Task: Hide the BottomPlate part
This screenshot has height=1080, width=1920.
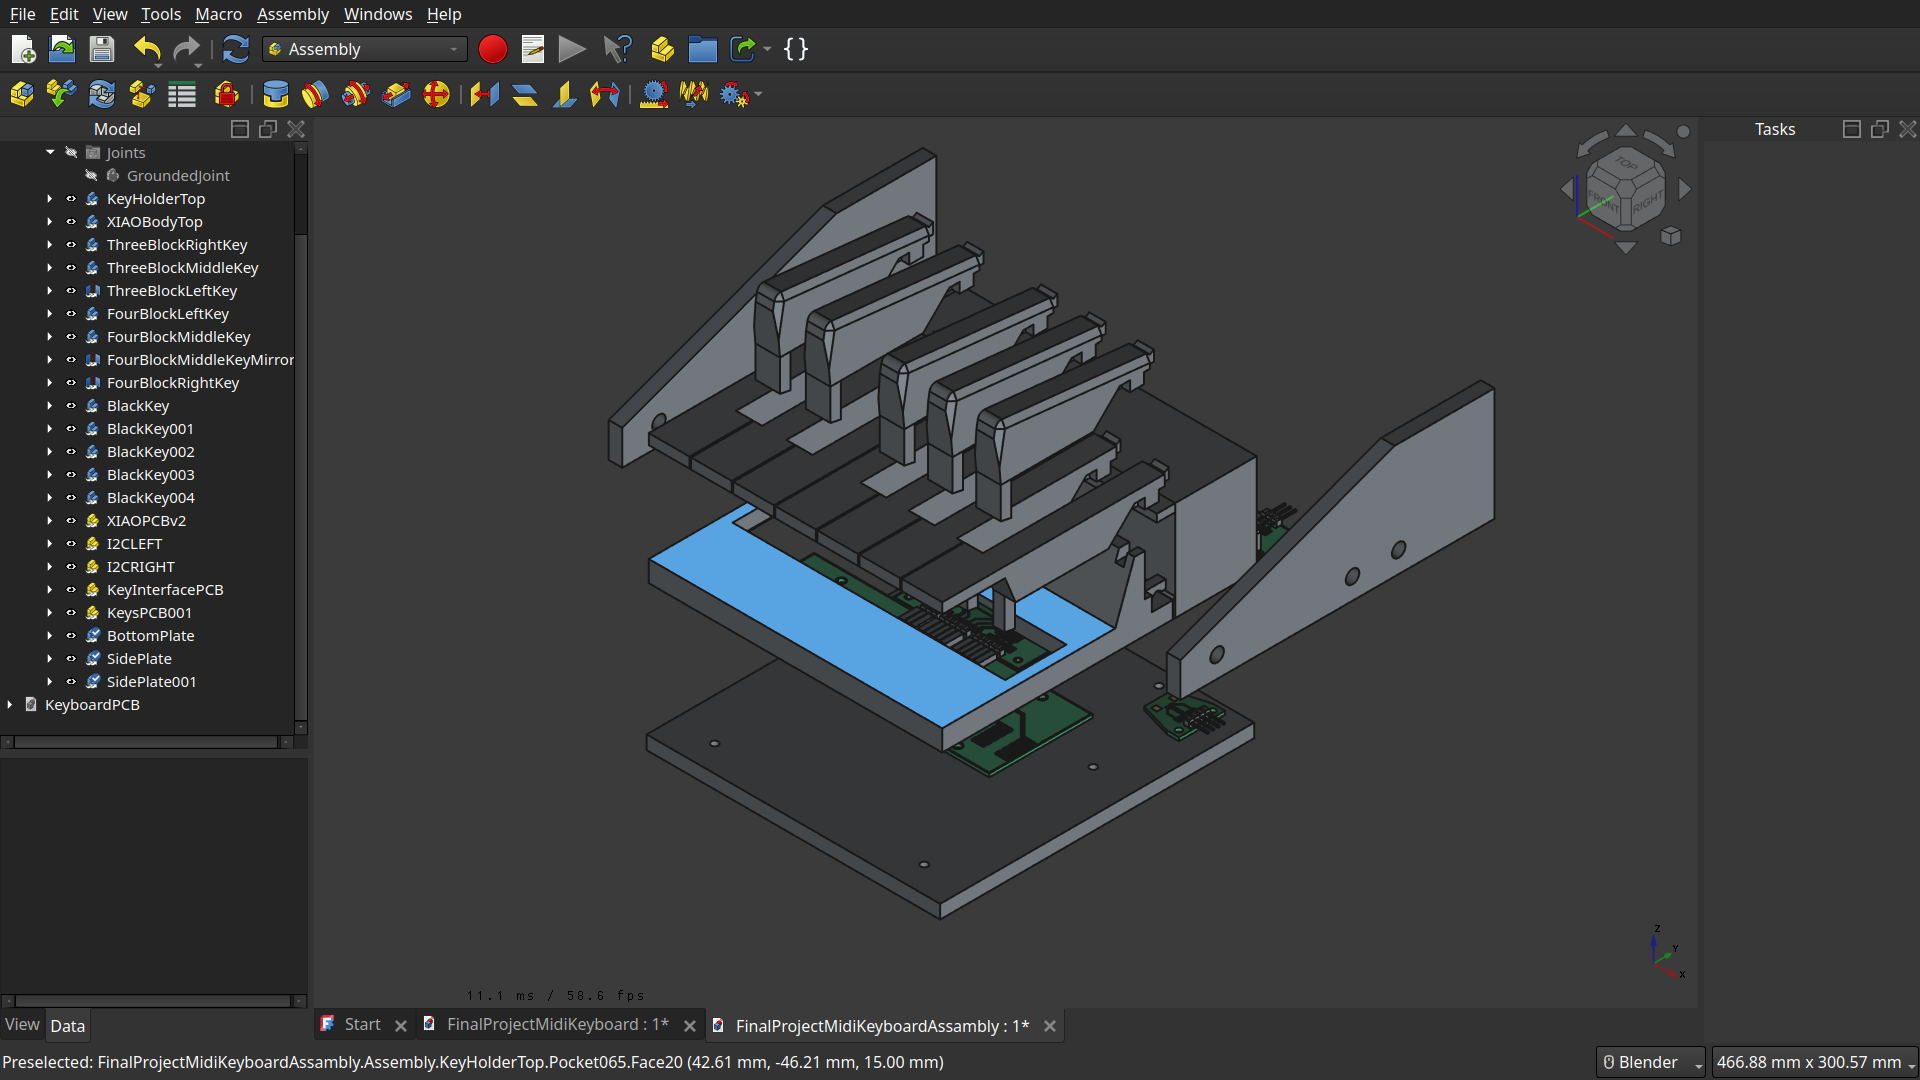Action: 71,636
